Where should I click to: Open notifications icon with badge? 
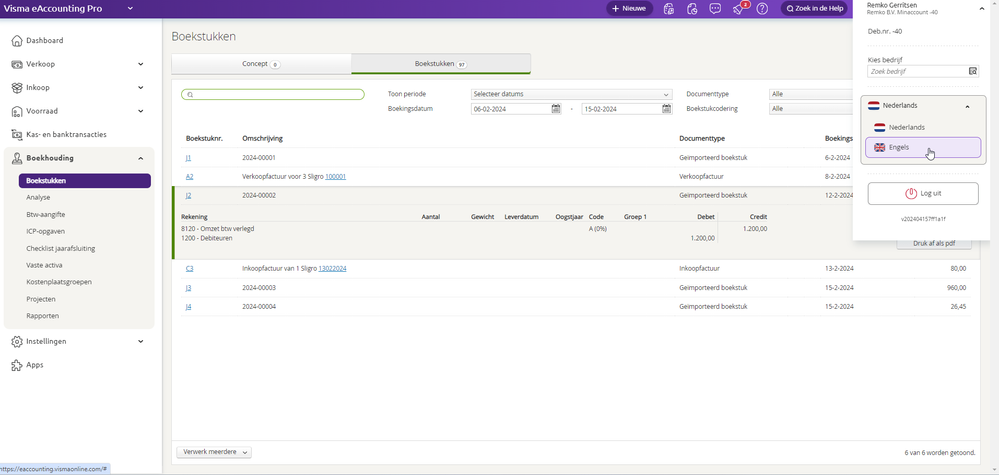(738, 9)
